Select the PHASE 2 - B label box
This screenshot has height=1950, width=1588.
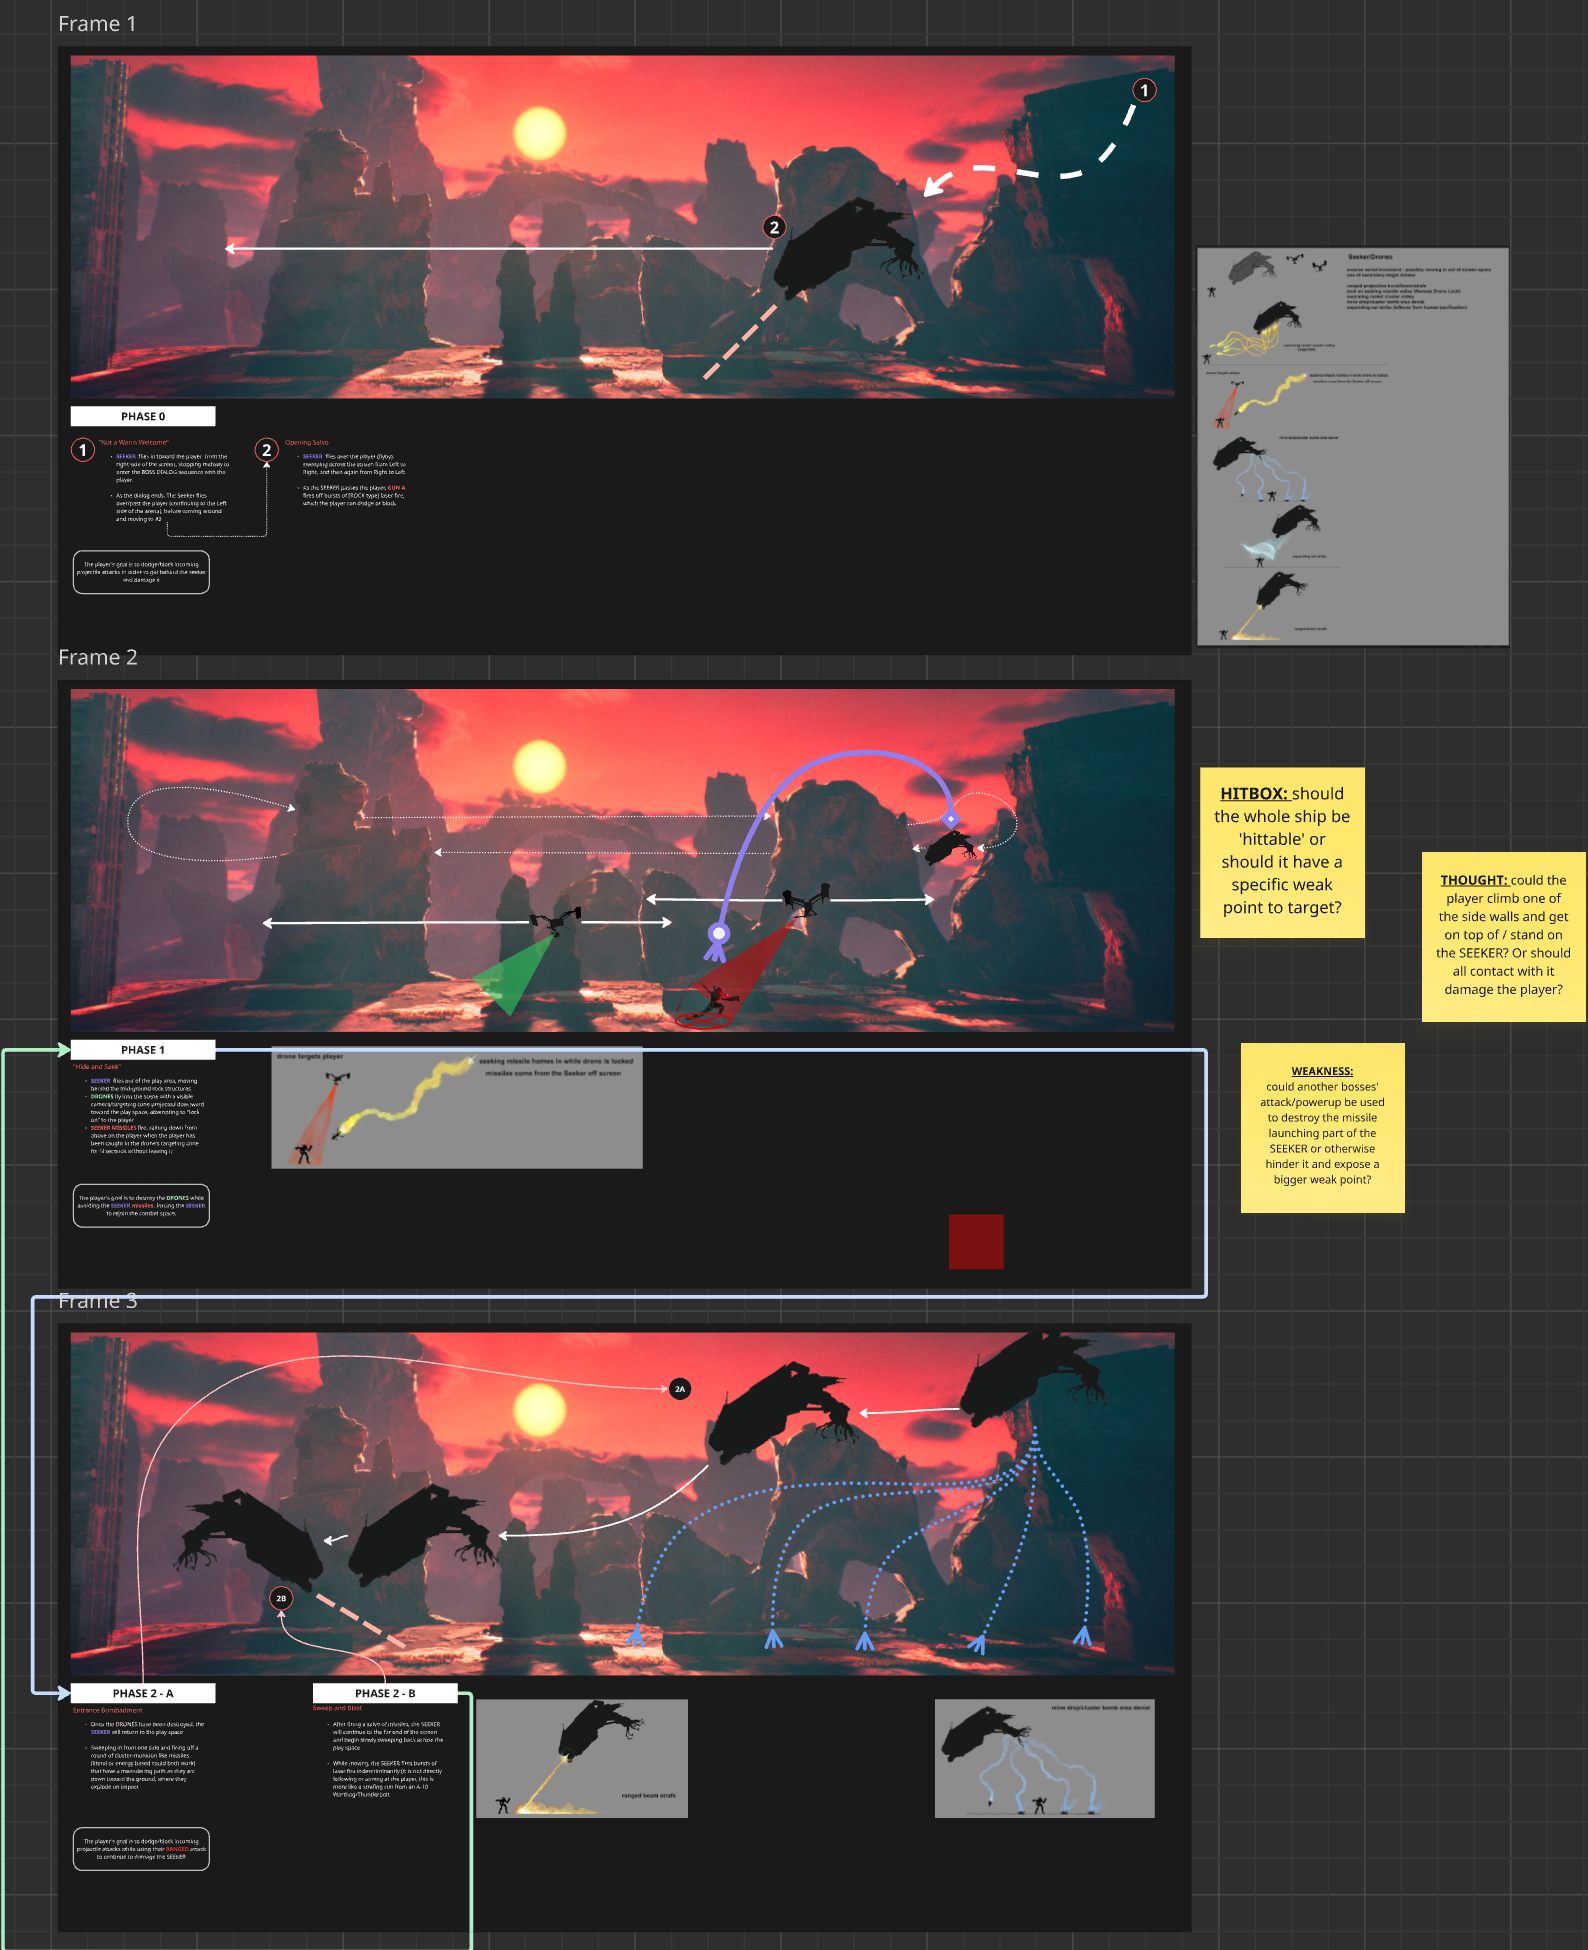[x=385, y=1693]
